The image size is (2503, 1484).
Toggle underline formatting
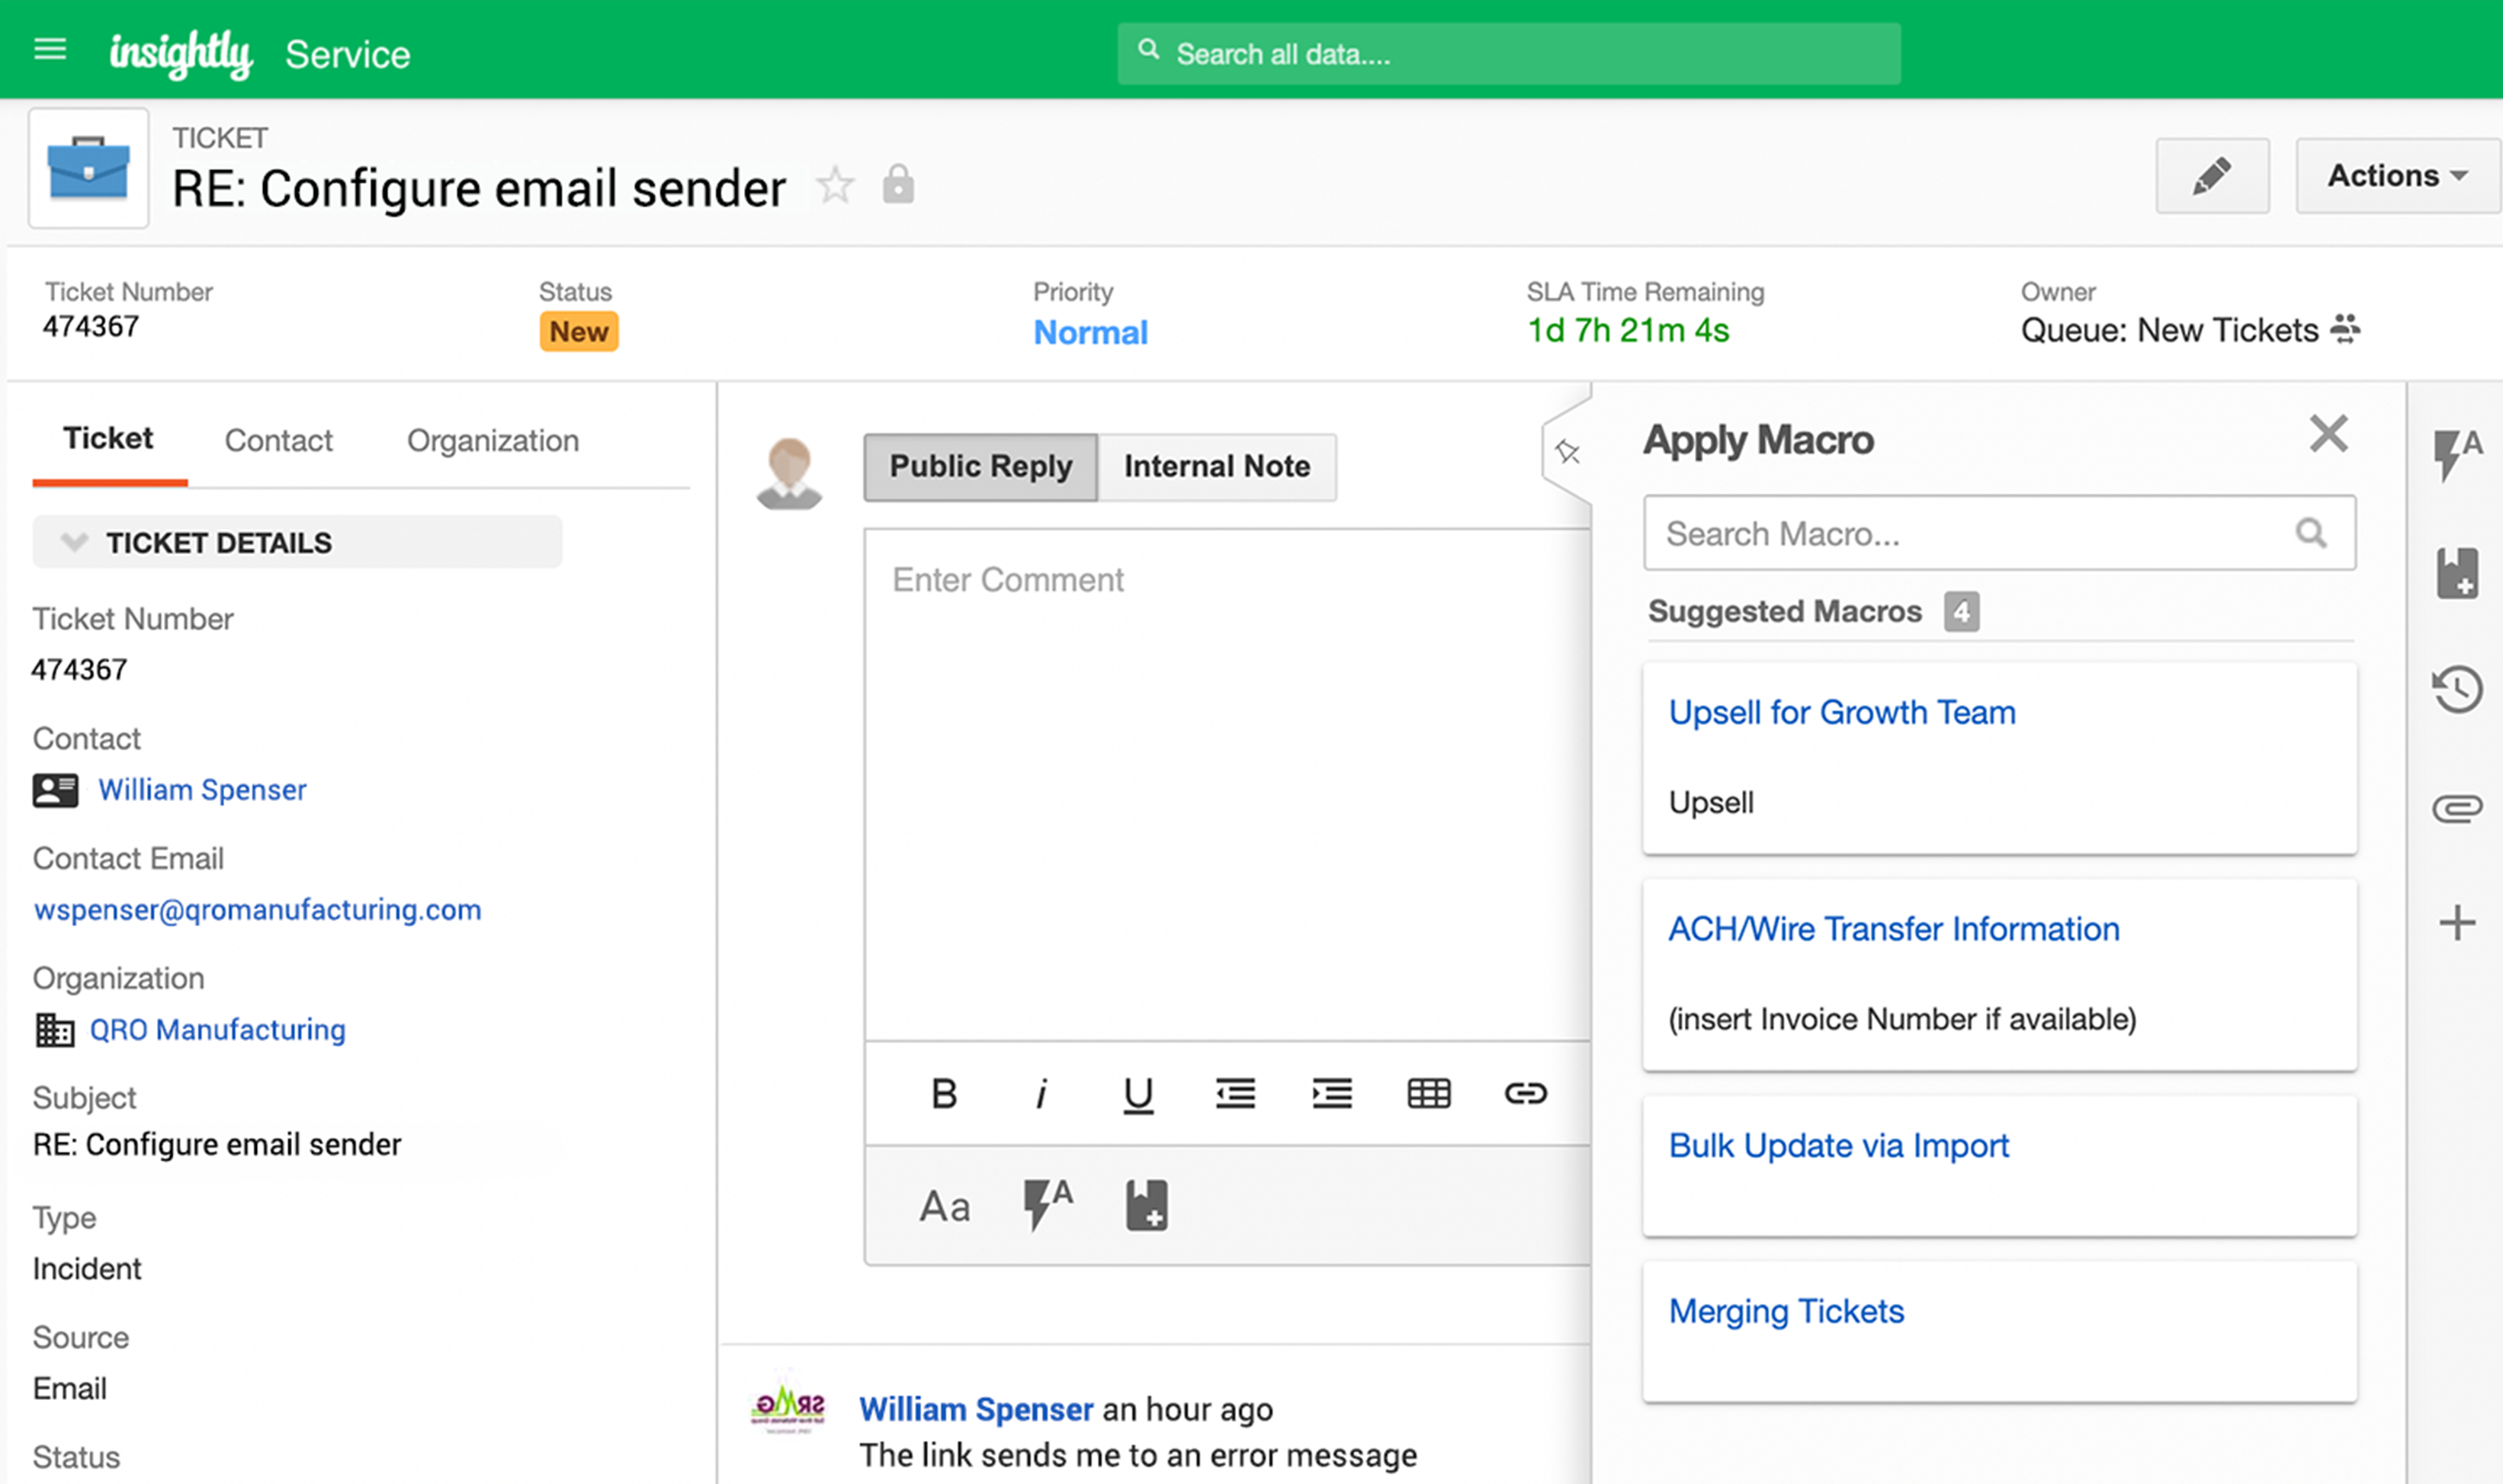[1138, 1095]
